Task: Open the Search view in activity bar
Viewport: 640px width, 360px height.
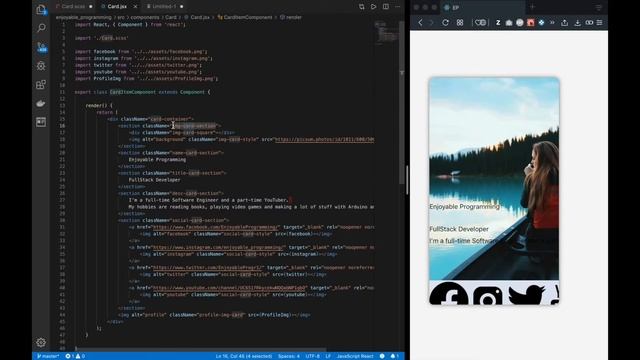Action: pyautogui.click(x=41, y=28)
